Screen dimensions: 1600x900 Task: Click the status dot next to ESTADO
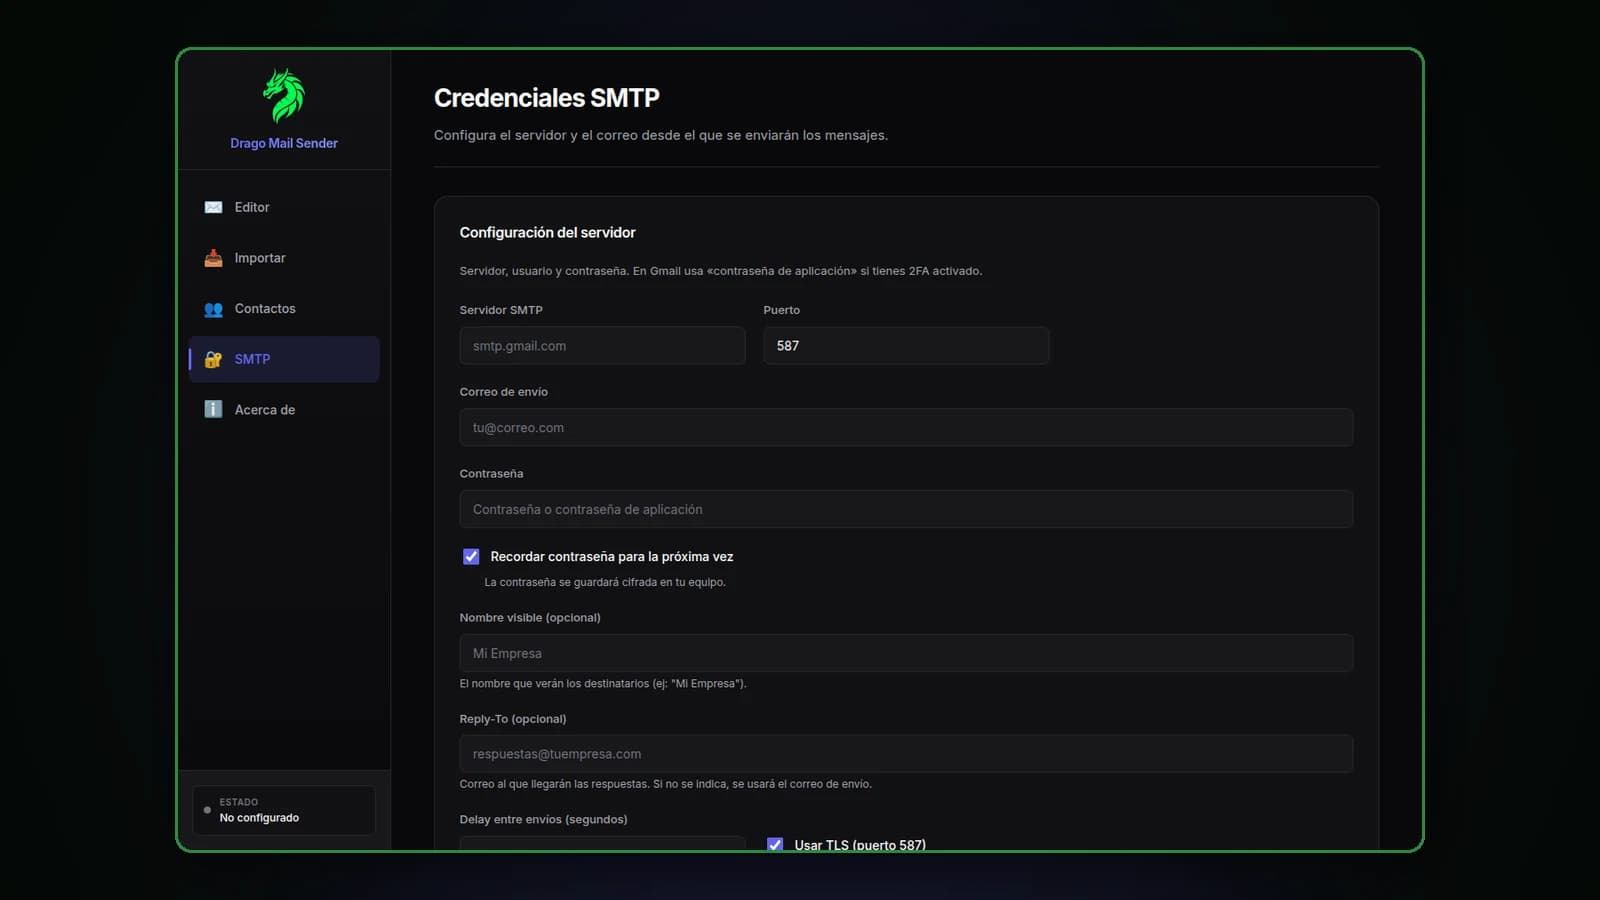(x=207, y=810)
